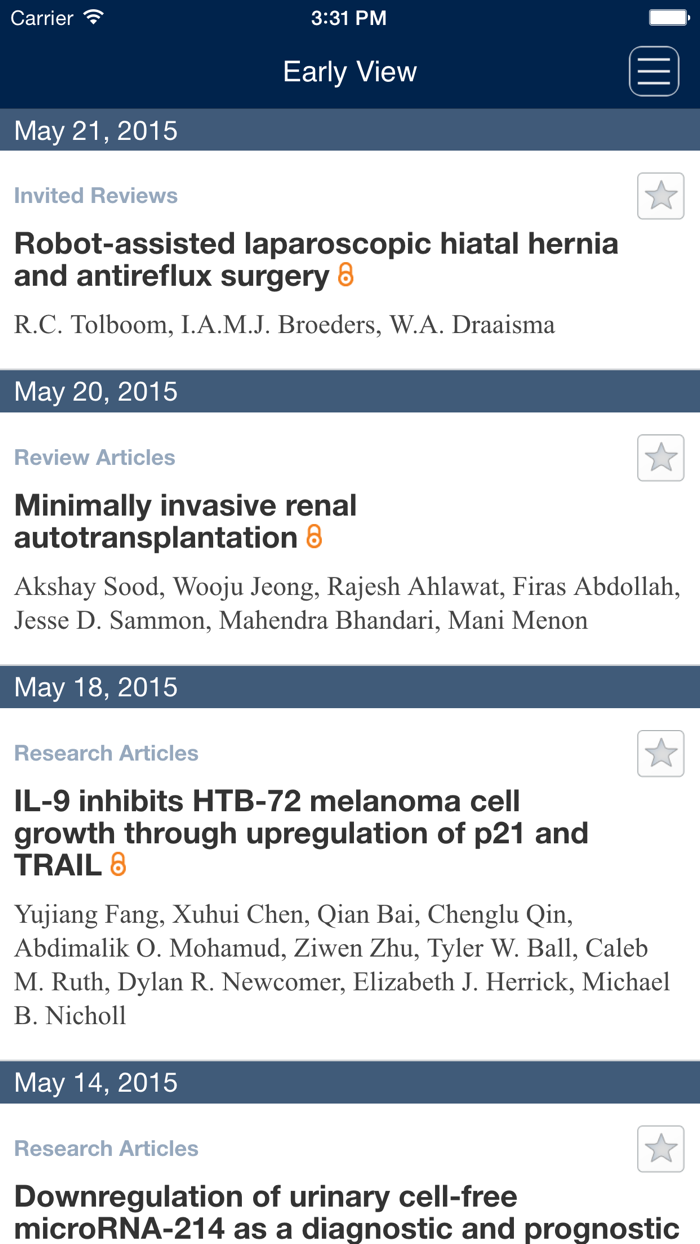Star the Downregulation microRNA-214 article

660,1149
